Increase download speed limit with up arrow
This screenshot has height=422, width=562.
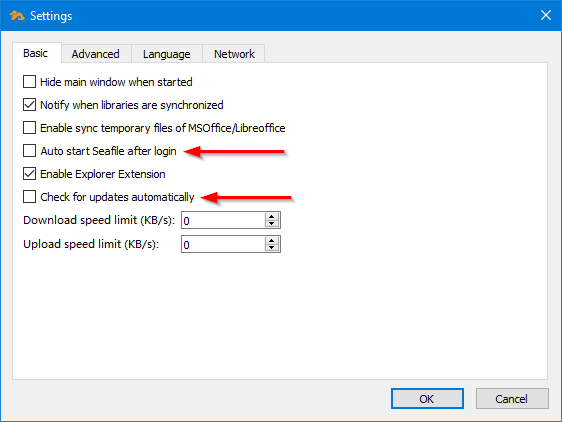tap(272, 217)
